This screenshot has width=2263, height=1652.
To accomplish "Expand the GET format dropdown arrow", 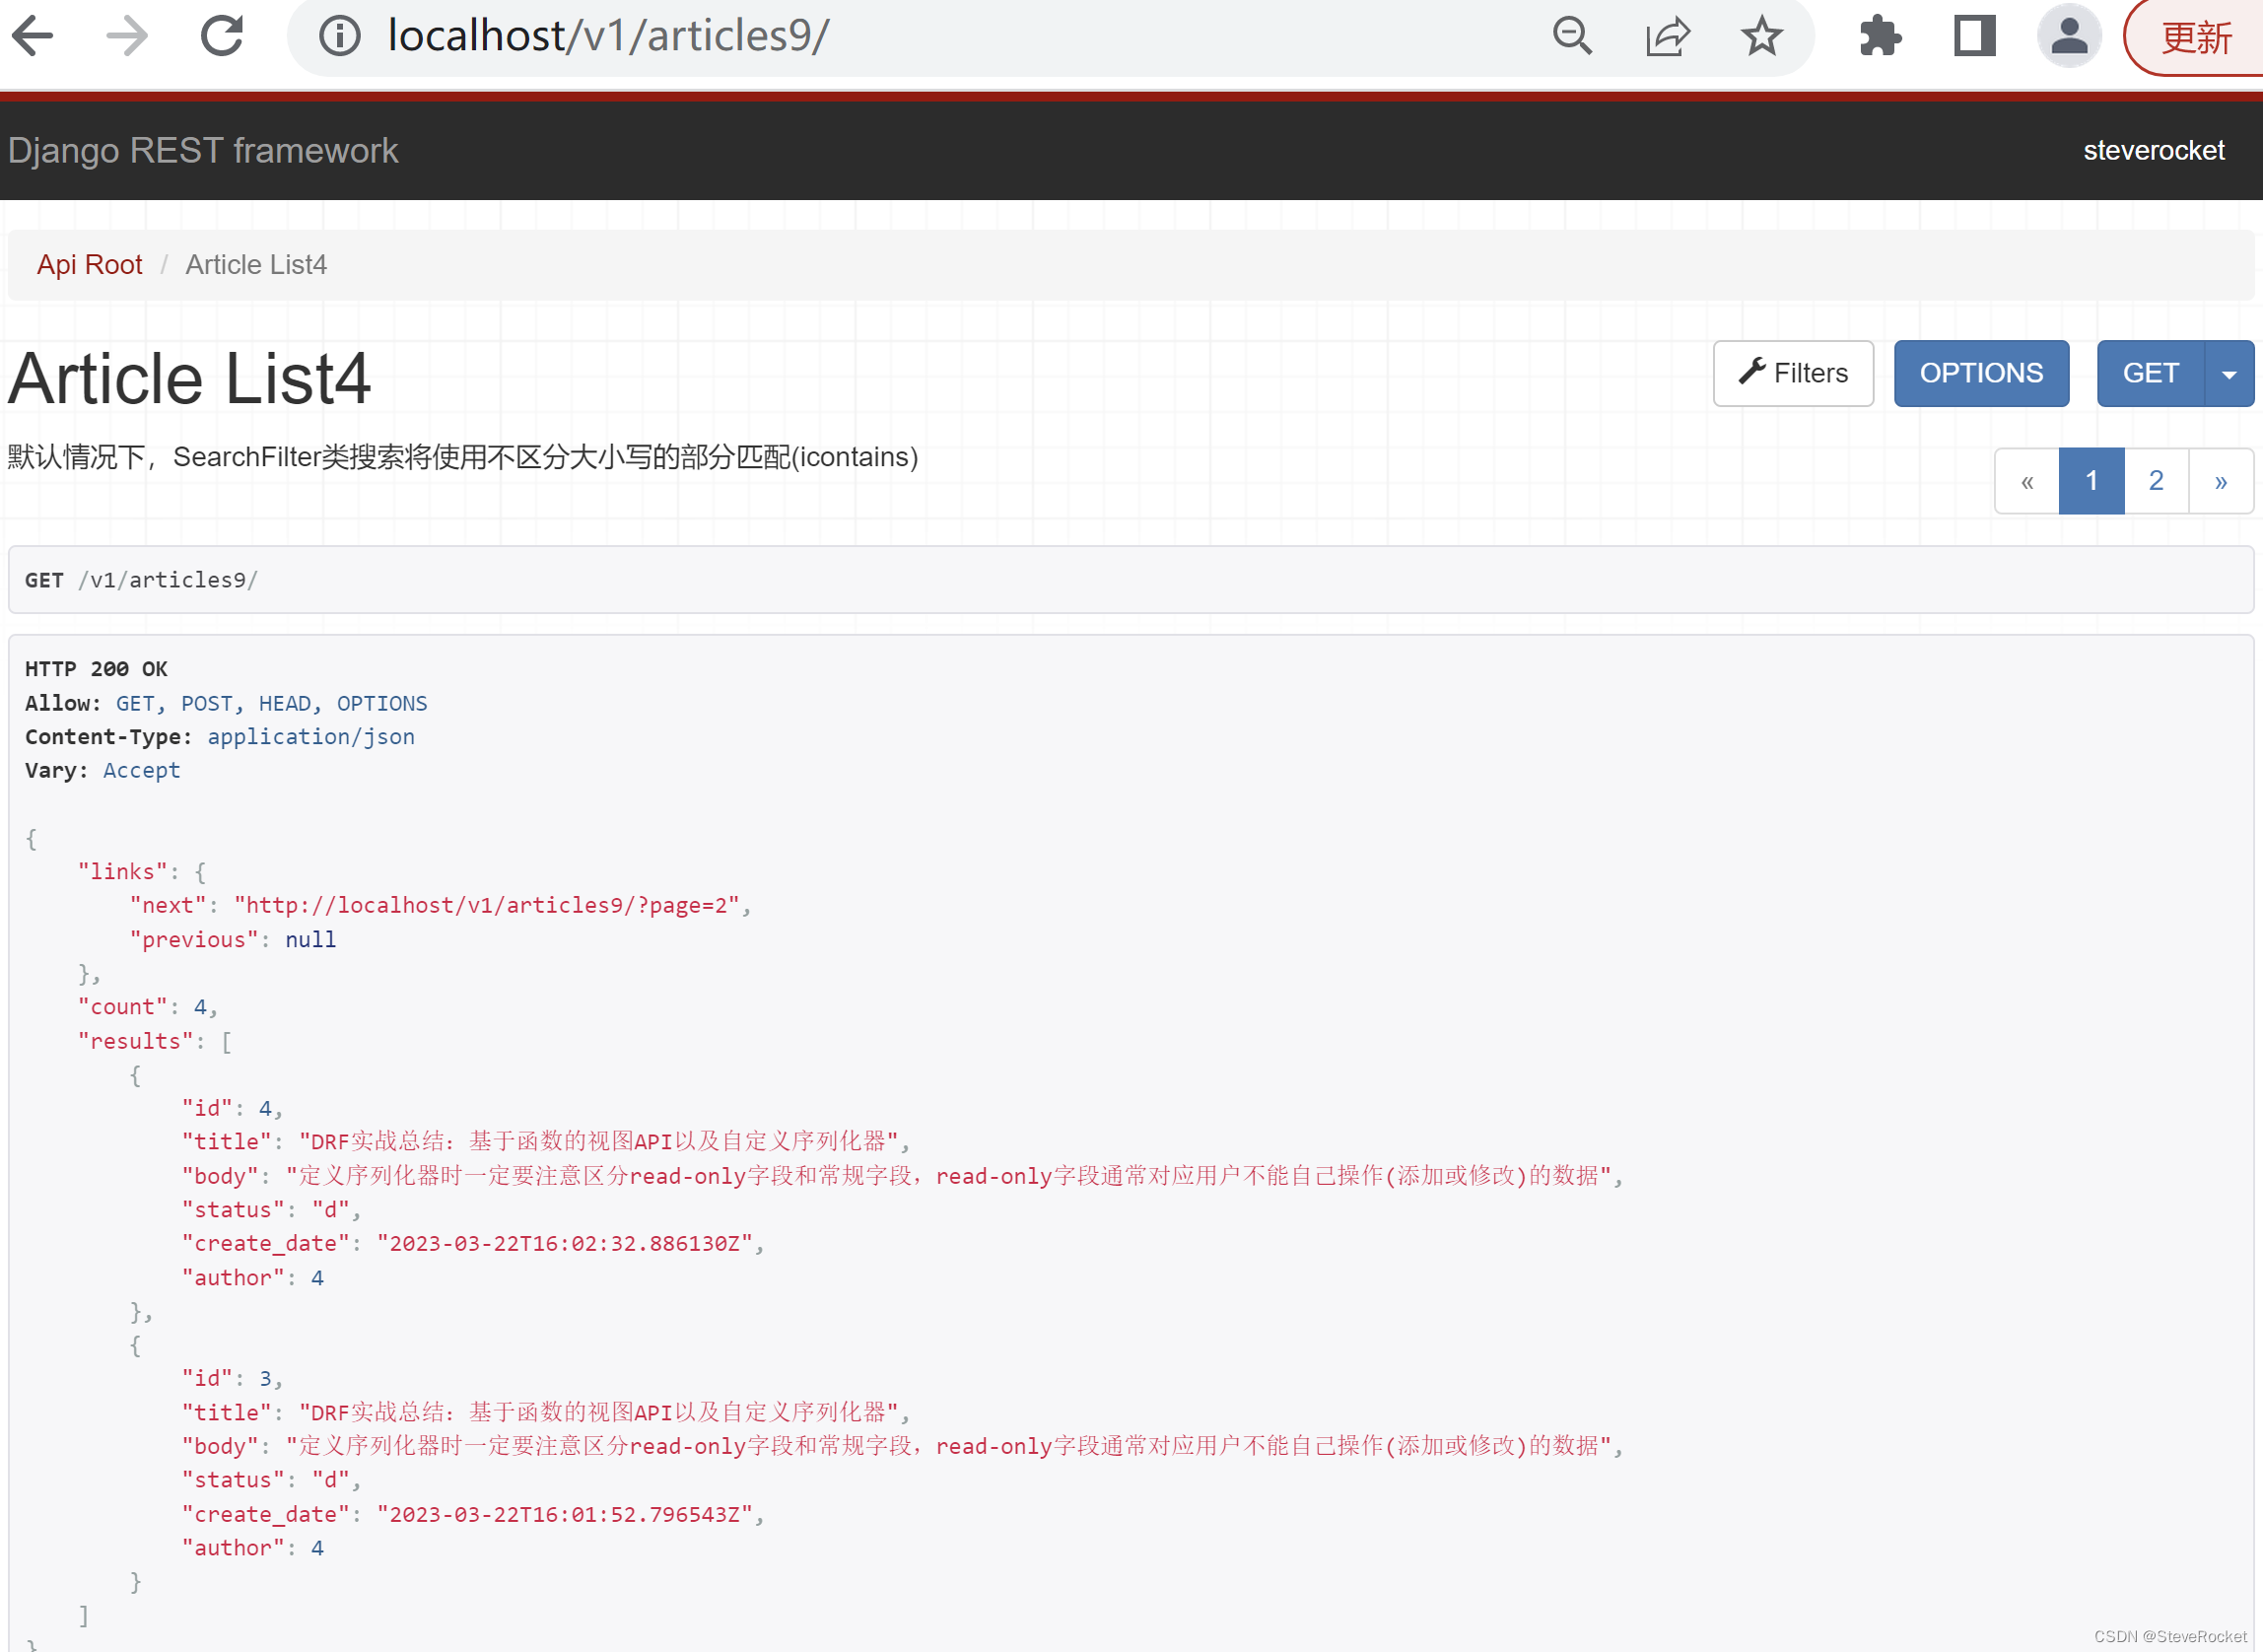I will coord(2229,374).
